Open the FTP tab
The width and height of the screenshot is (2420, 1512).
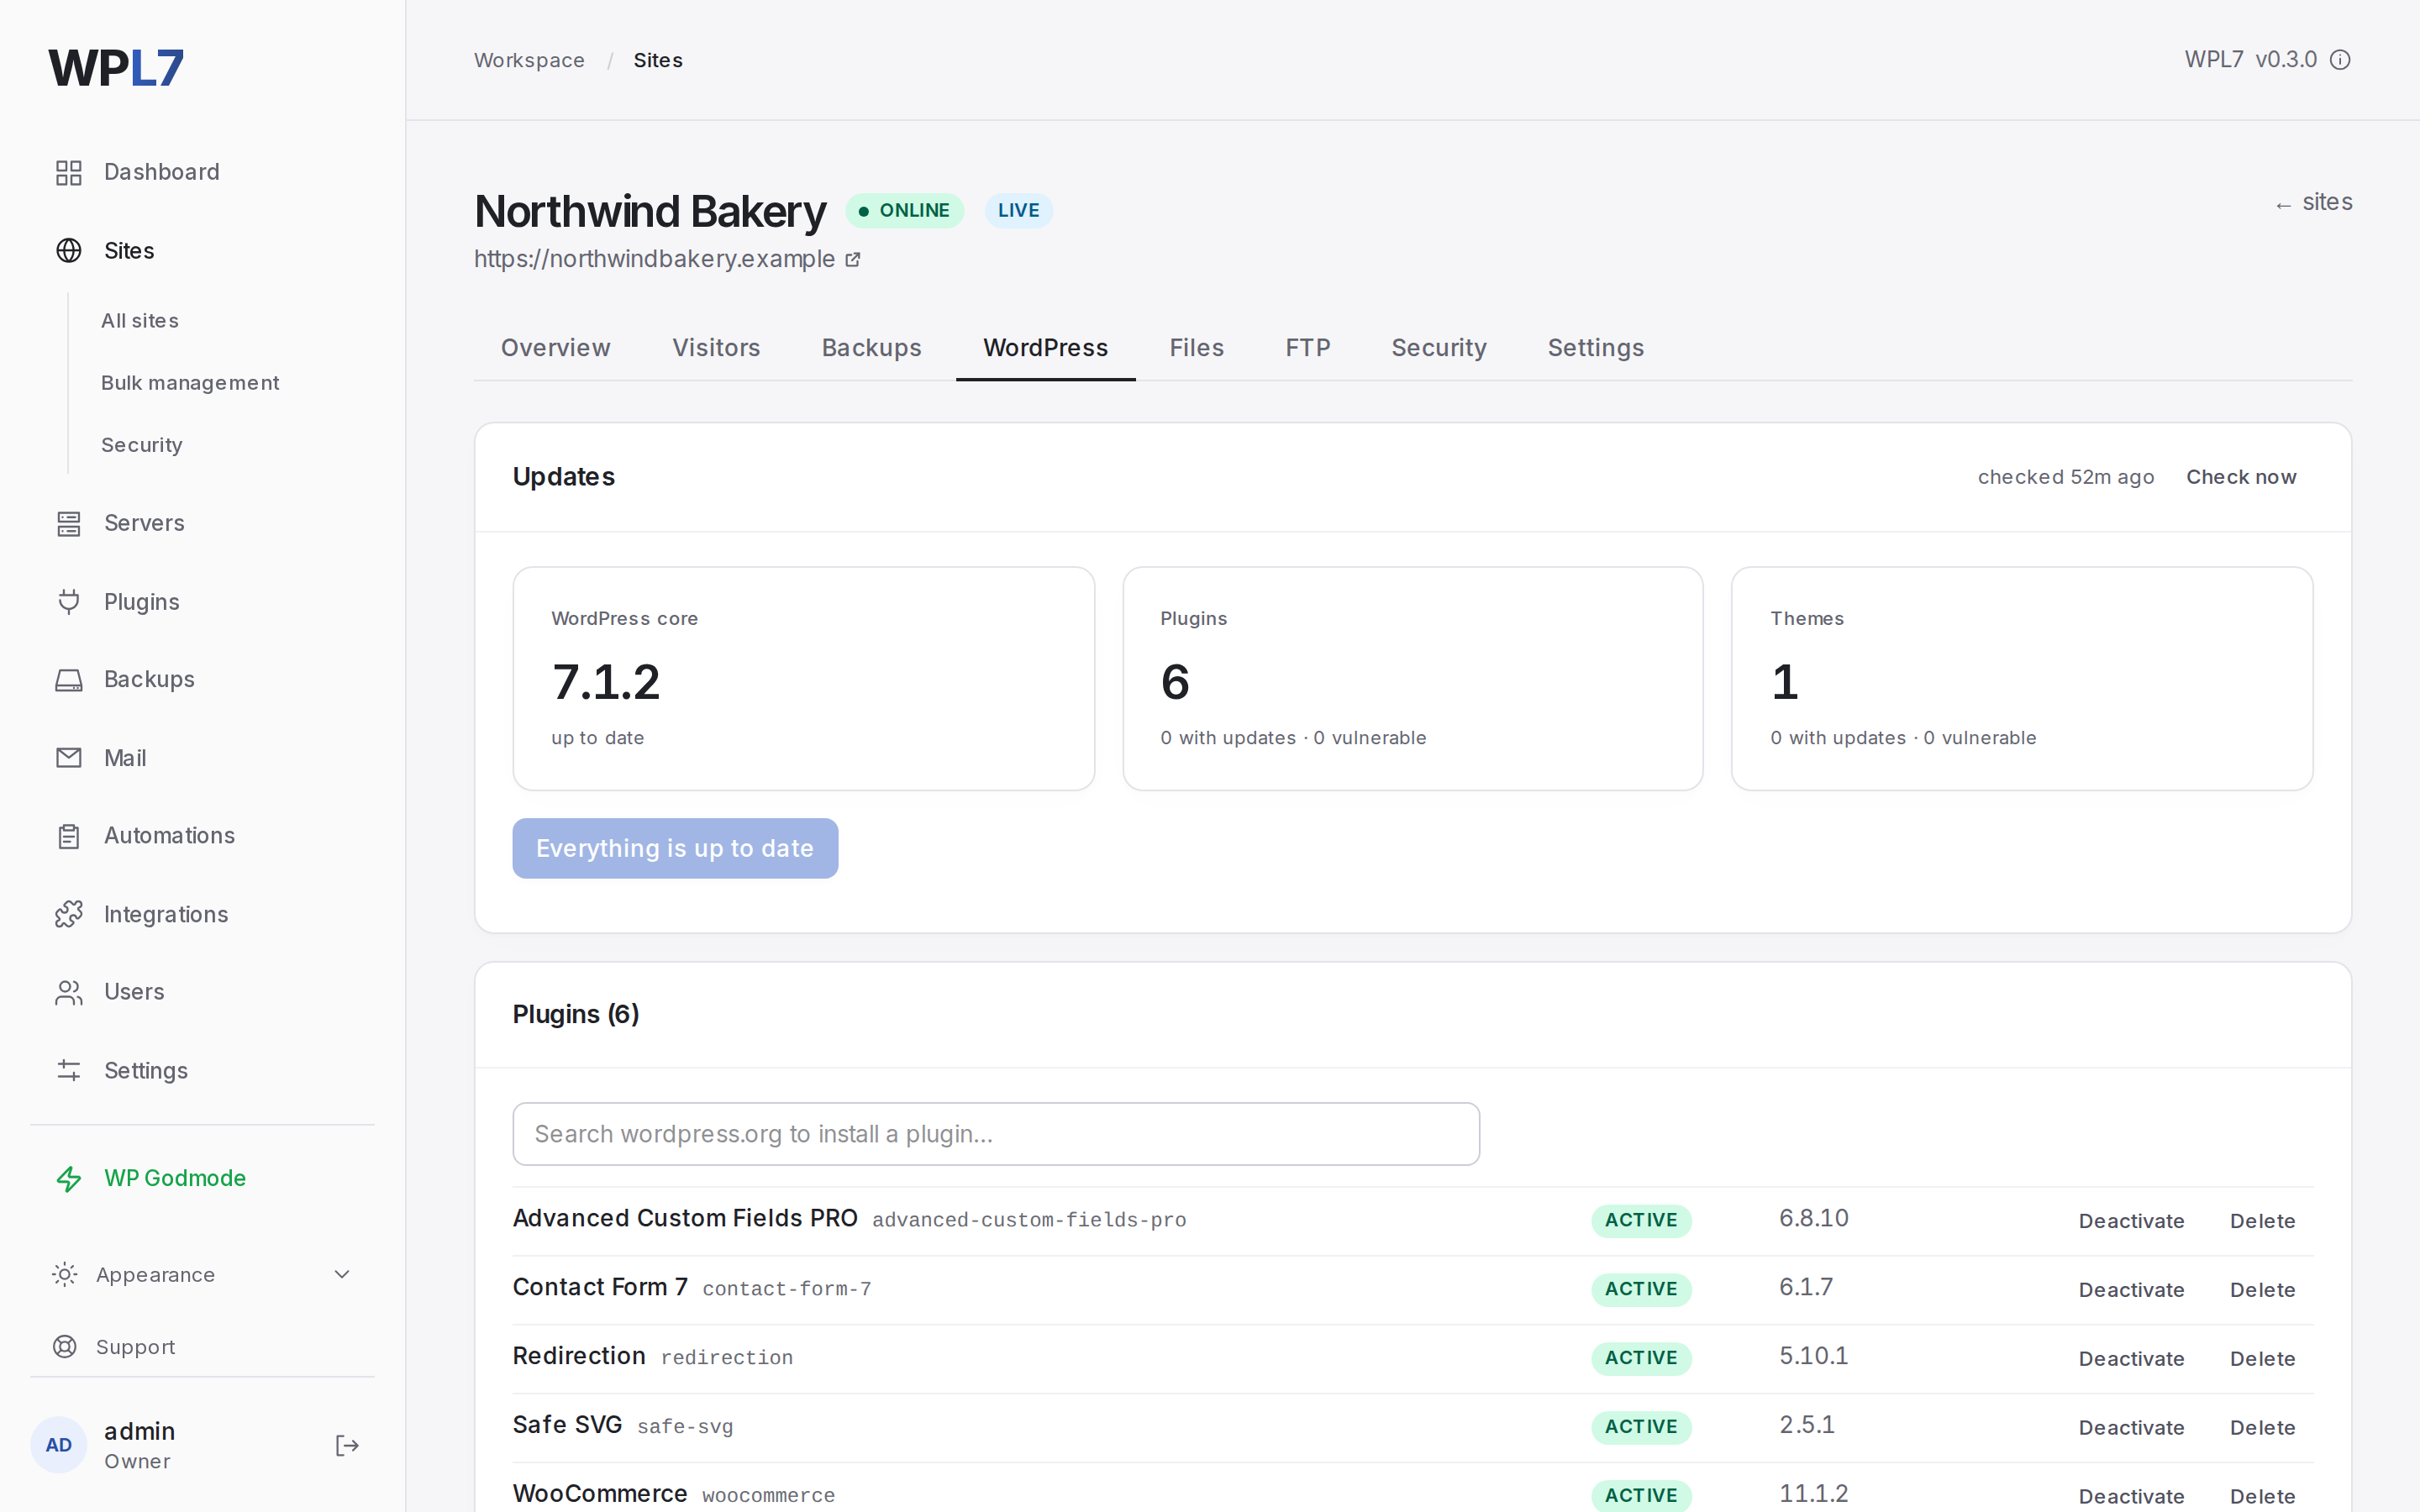pos(1308,348)
